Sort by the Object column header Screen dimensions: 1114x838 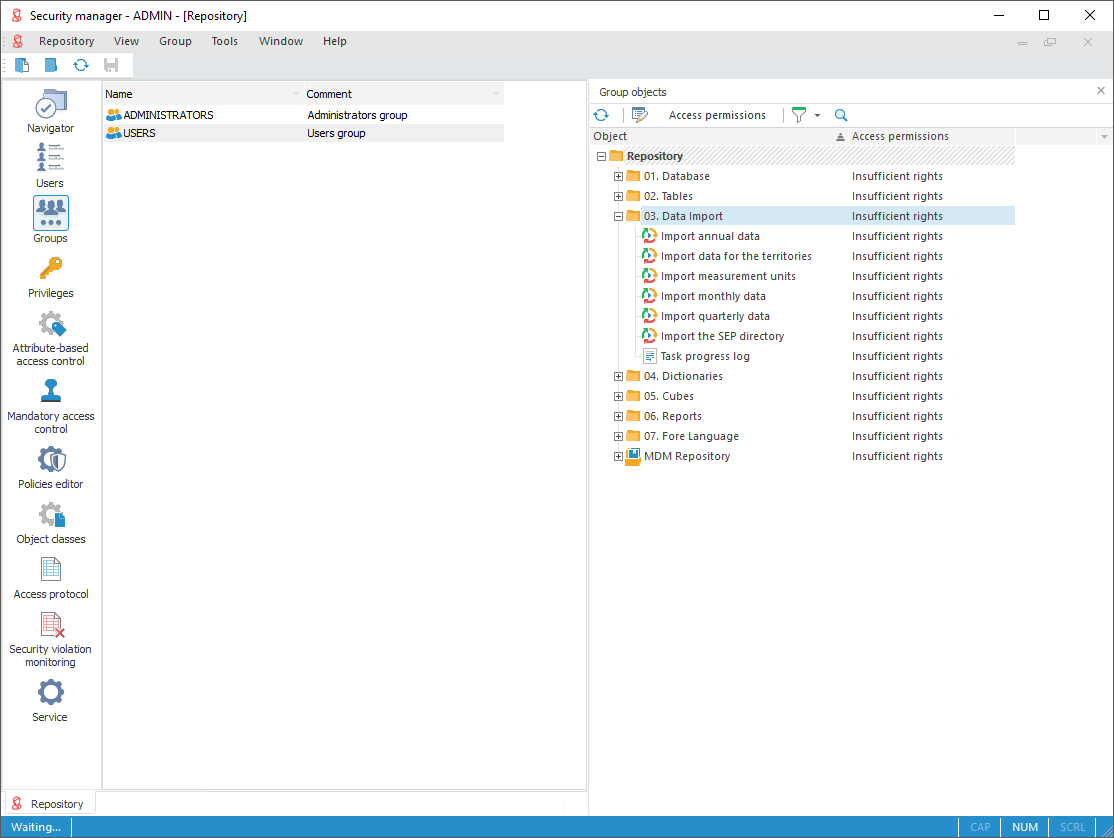720,136
